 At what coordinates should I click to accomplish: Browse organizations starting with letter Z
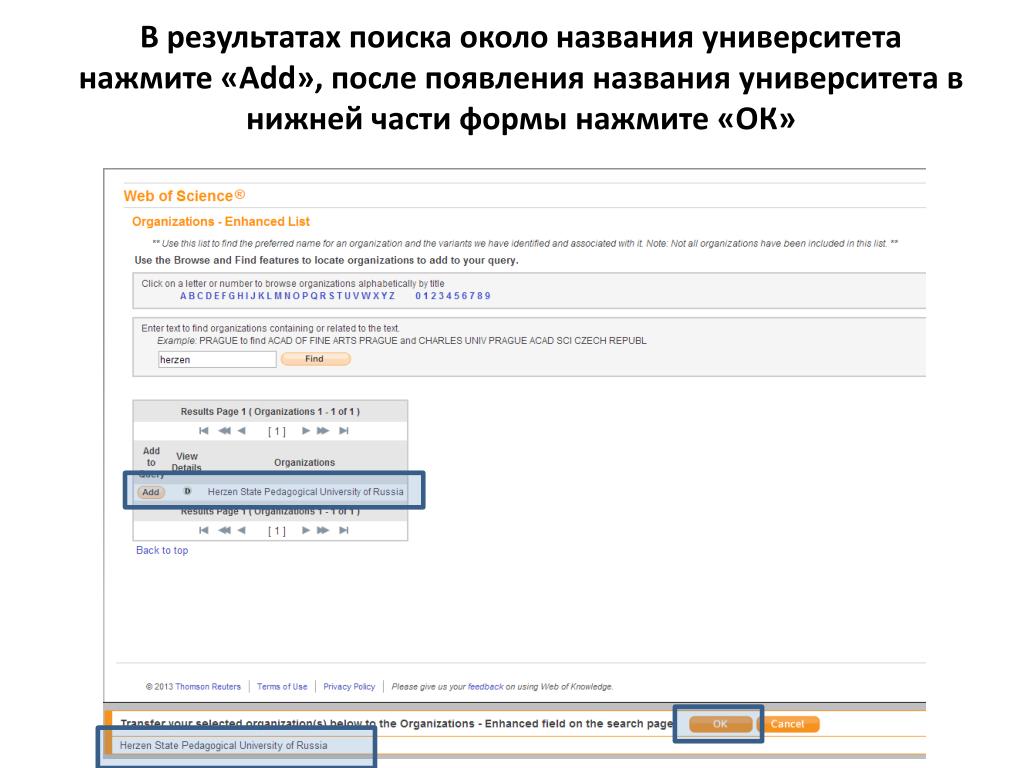[x=392, y=296]
